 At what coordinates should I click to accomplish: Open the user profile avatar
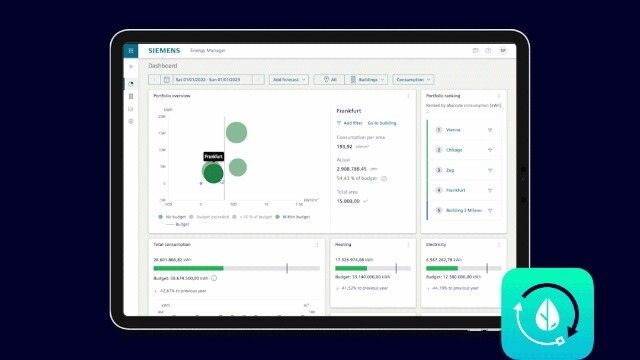(503, 51)
